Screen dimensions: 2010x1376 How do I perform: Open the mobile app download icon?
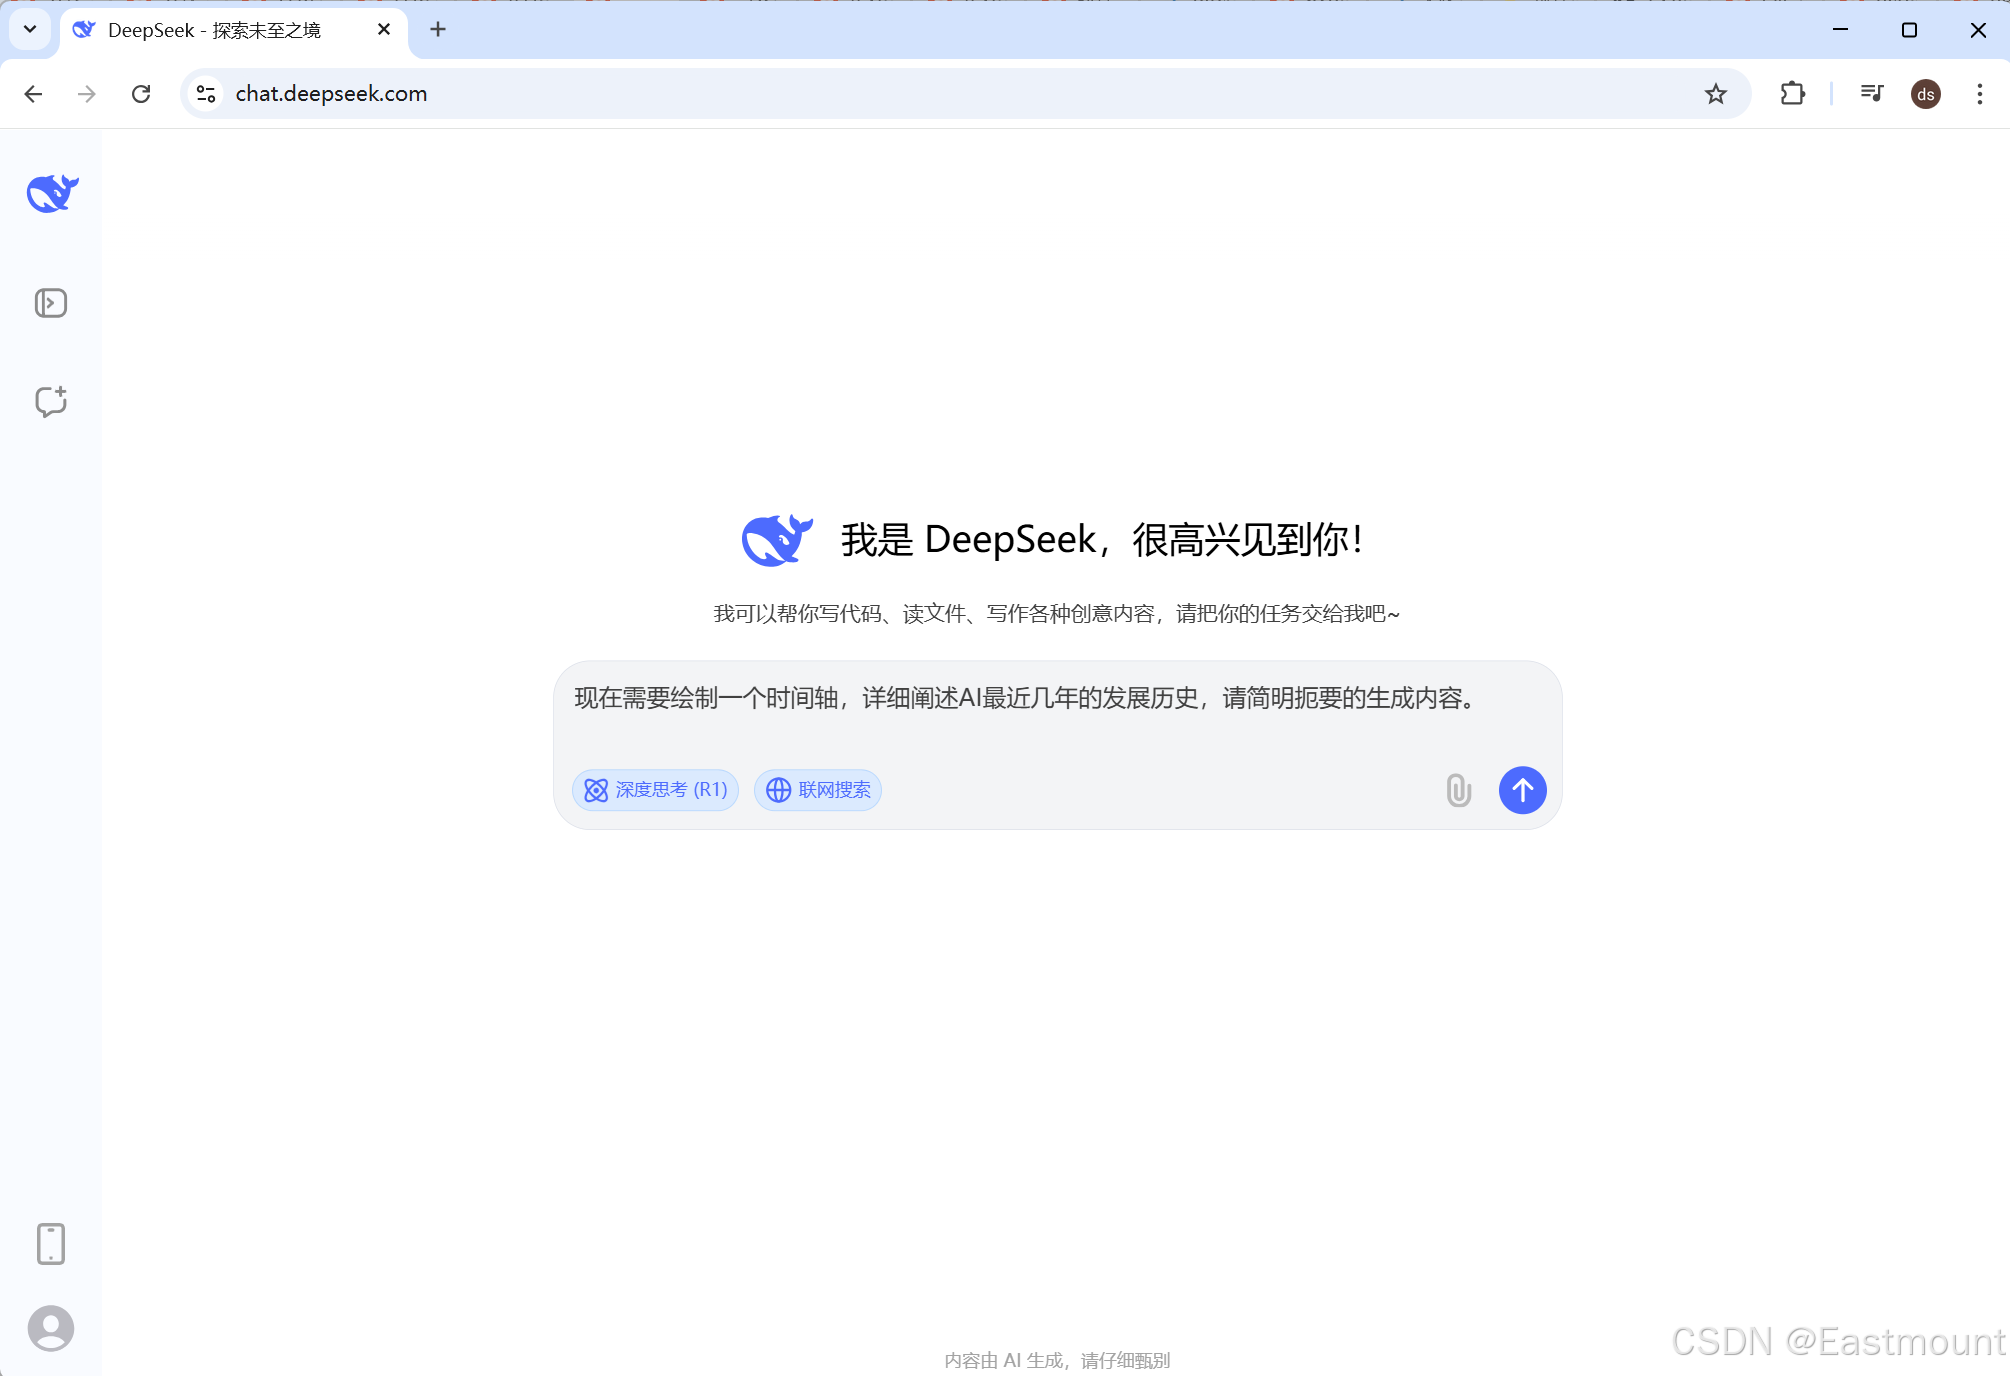point(51,1243)
